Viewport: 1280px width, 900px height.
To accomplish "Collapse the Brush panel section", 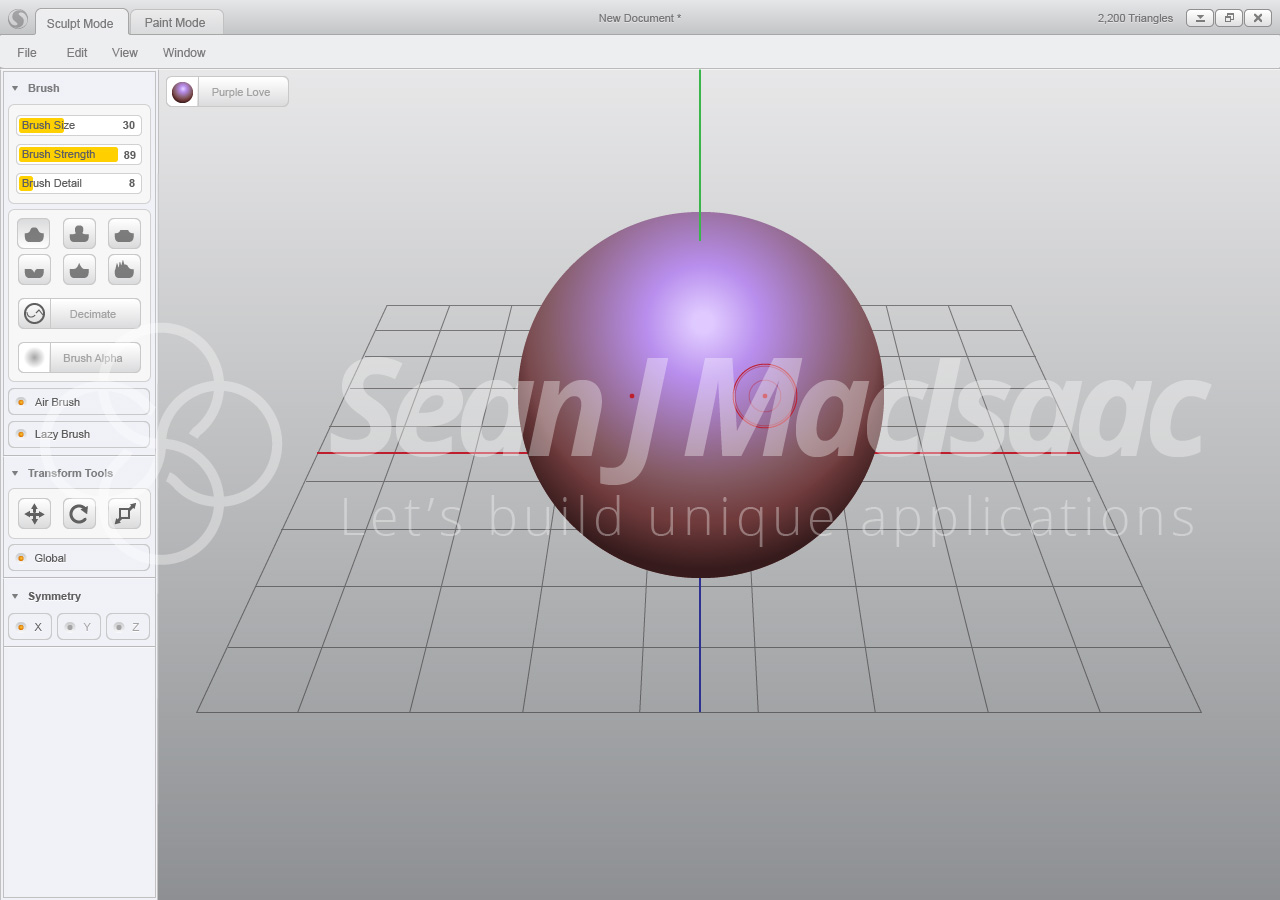I will [15, 88].
